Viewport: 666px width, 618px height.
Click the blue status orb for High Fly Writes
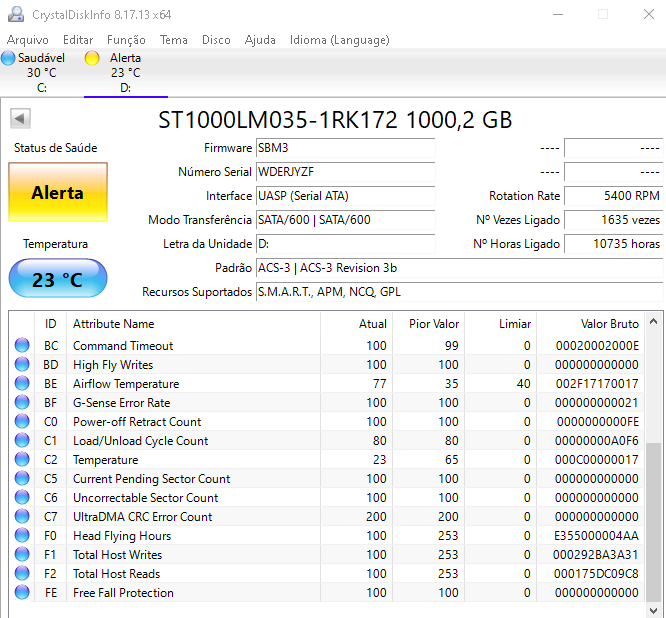pyautogui.click(x=22, y=364)
